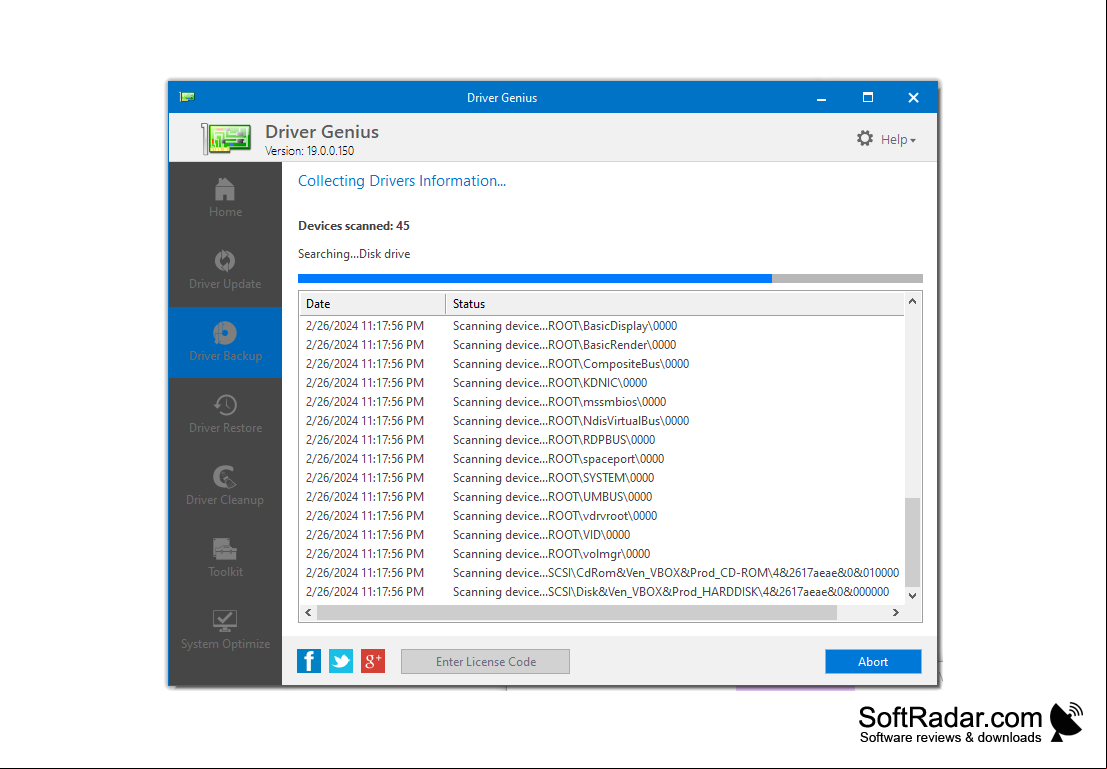1107x769 pixels.
Task: Click the Devices scanned: 45 text
Action: point(354,226)
